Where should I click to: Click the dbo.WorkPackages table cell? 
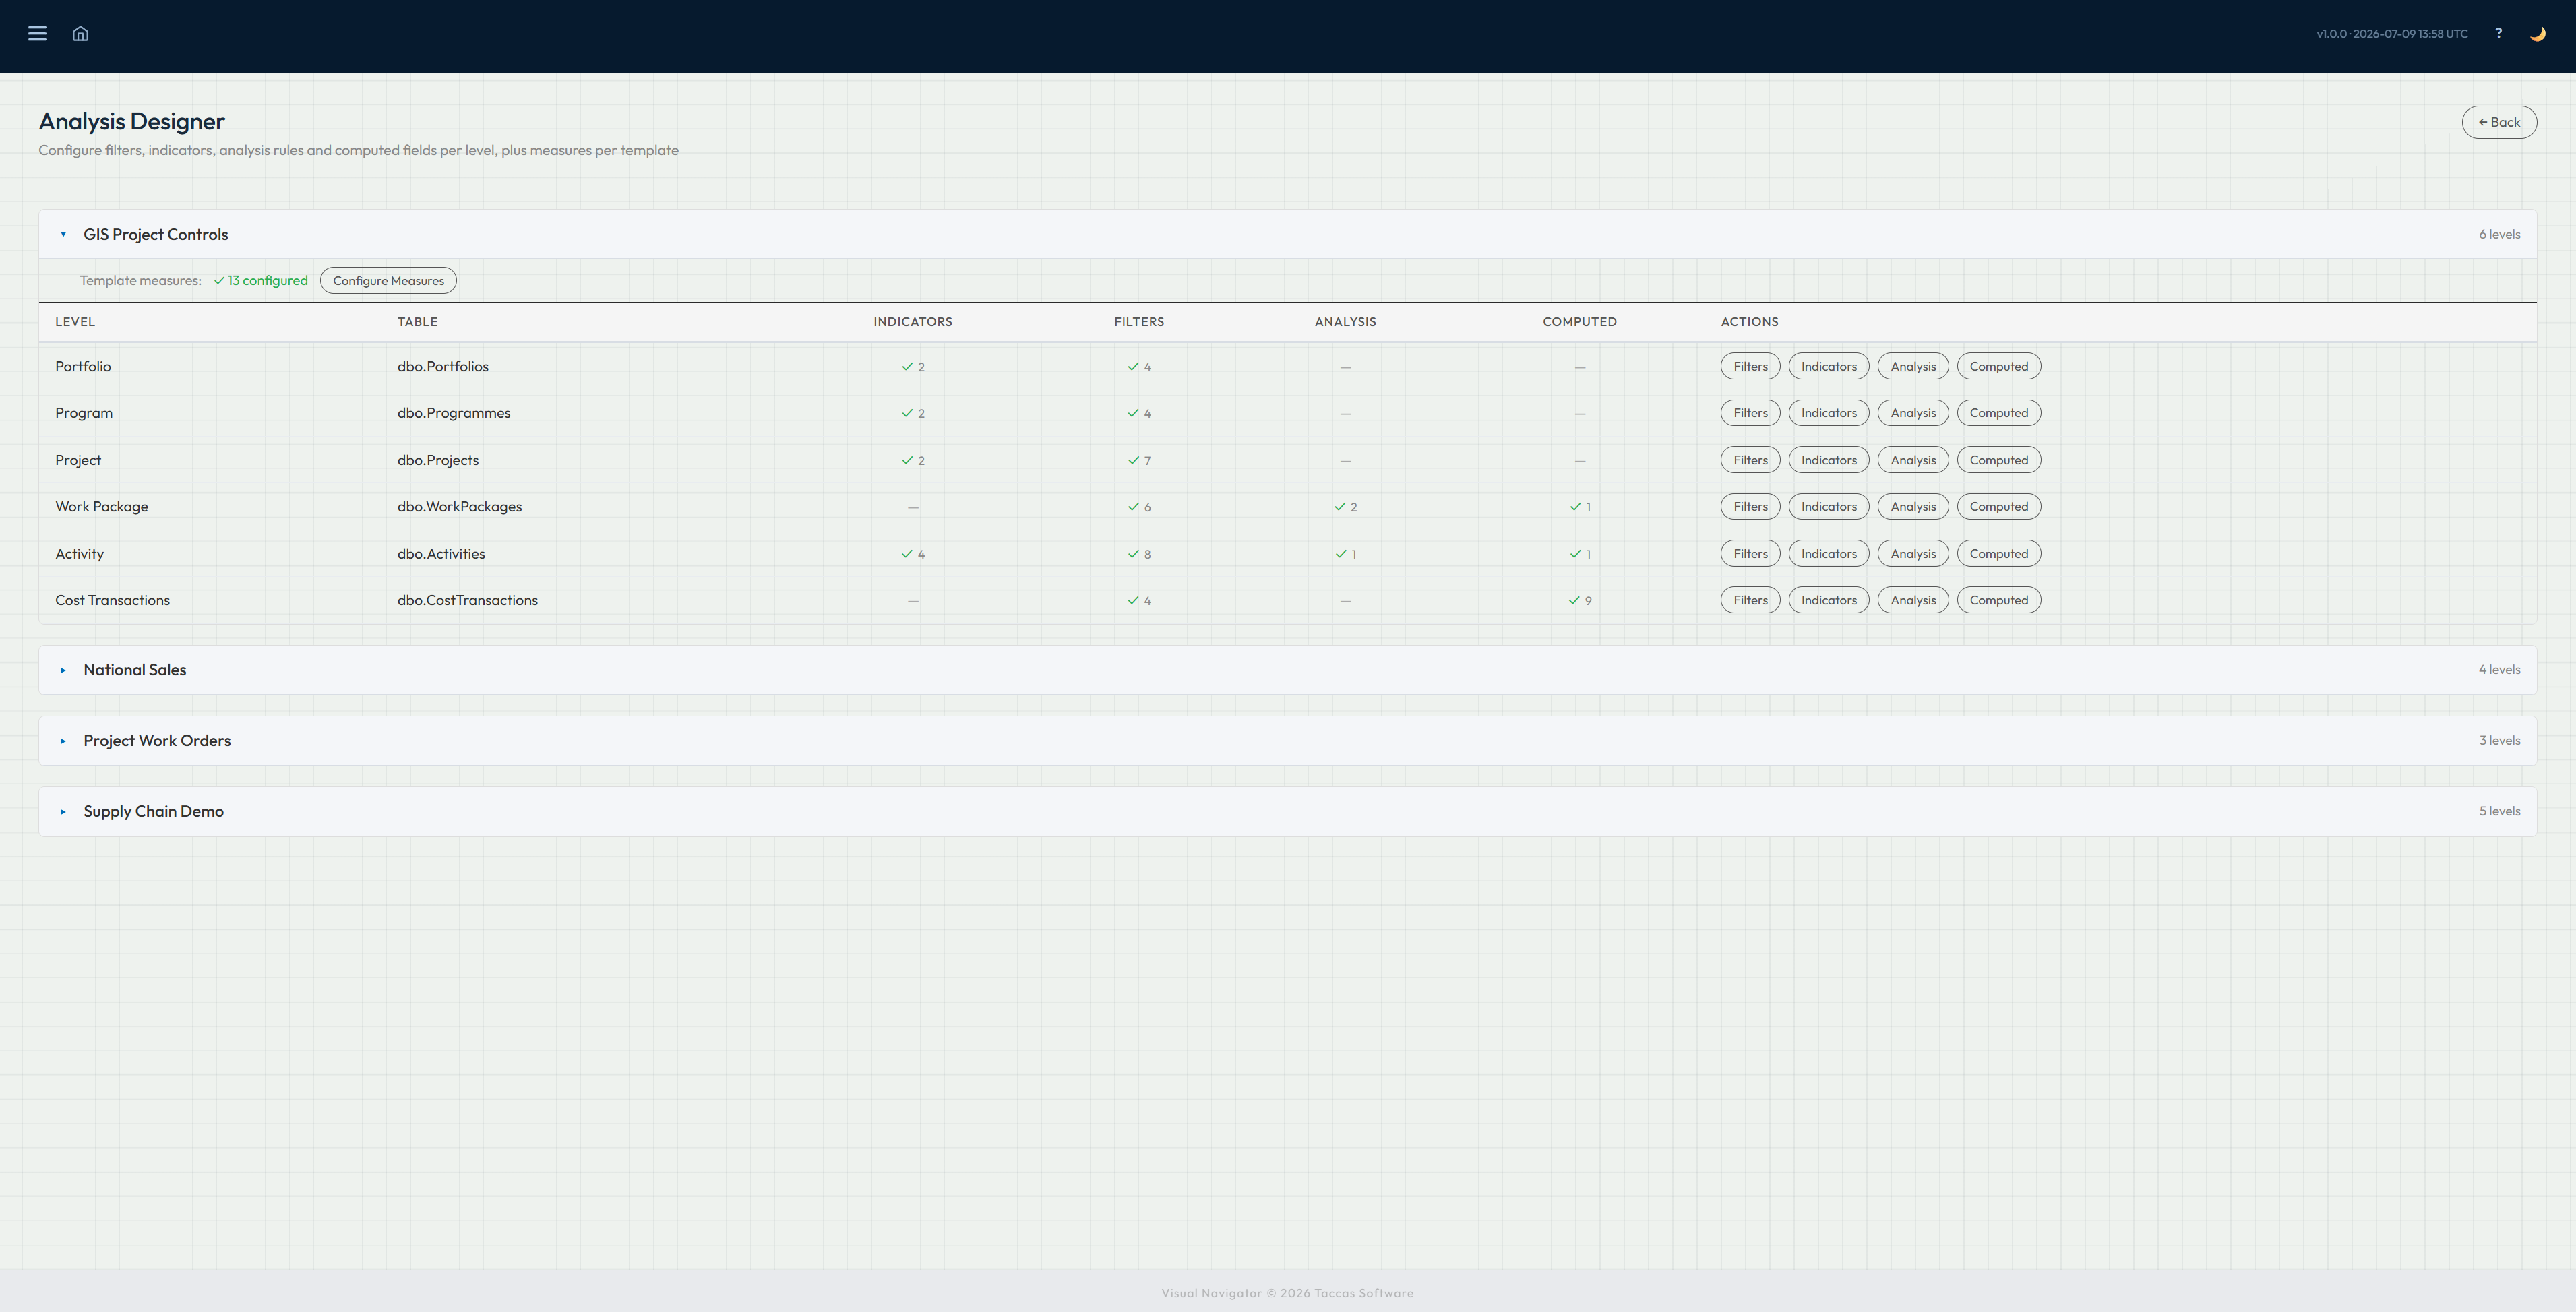coord(460,507)
